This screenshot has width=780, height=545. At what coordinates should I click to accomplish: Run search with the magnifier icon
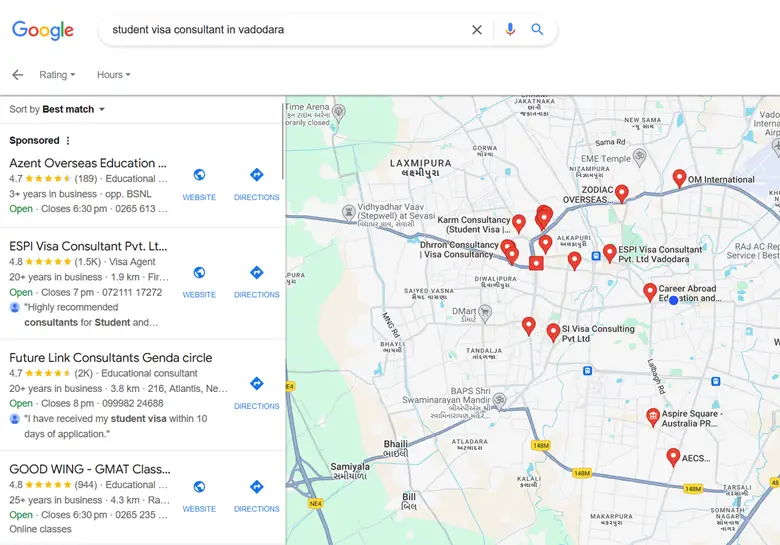pos(537,29)
